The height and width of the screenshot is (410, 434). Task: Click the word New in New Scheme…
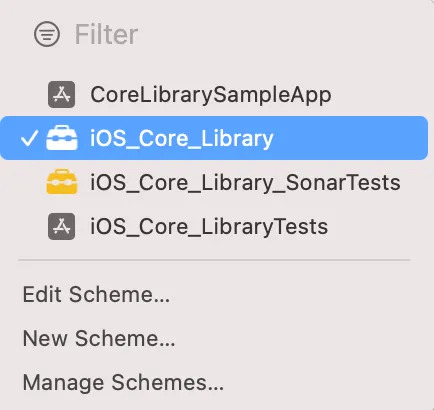(x=45, y=338)
